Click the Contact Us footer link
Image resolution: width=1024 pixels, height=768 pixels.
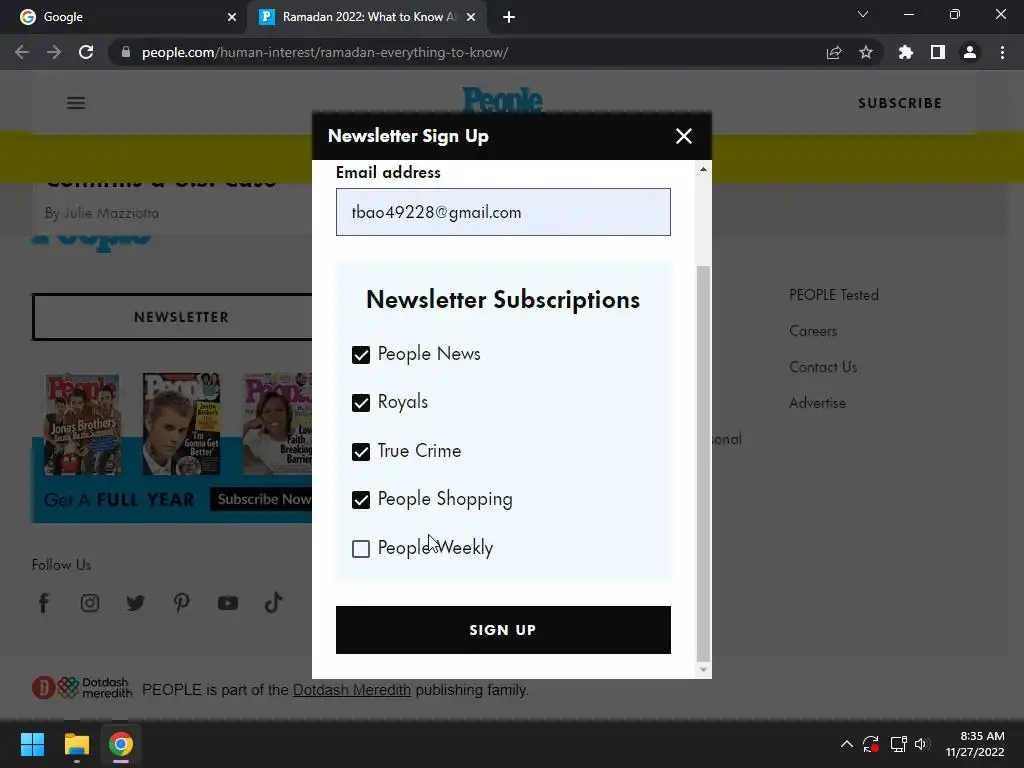click(x=823, y=367)
